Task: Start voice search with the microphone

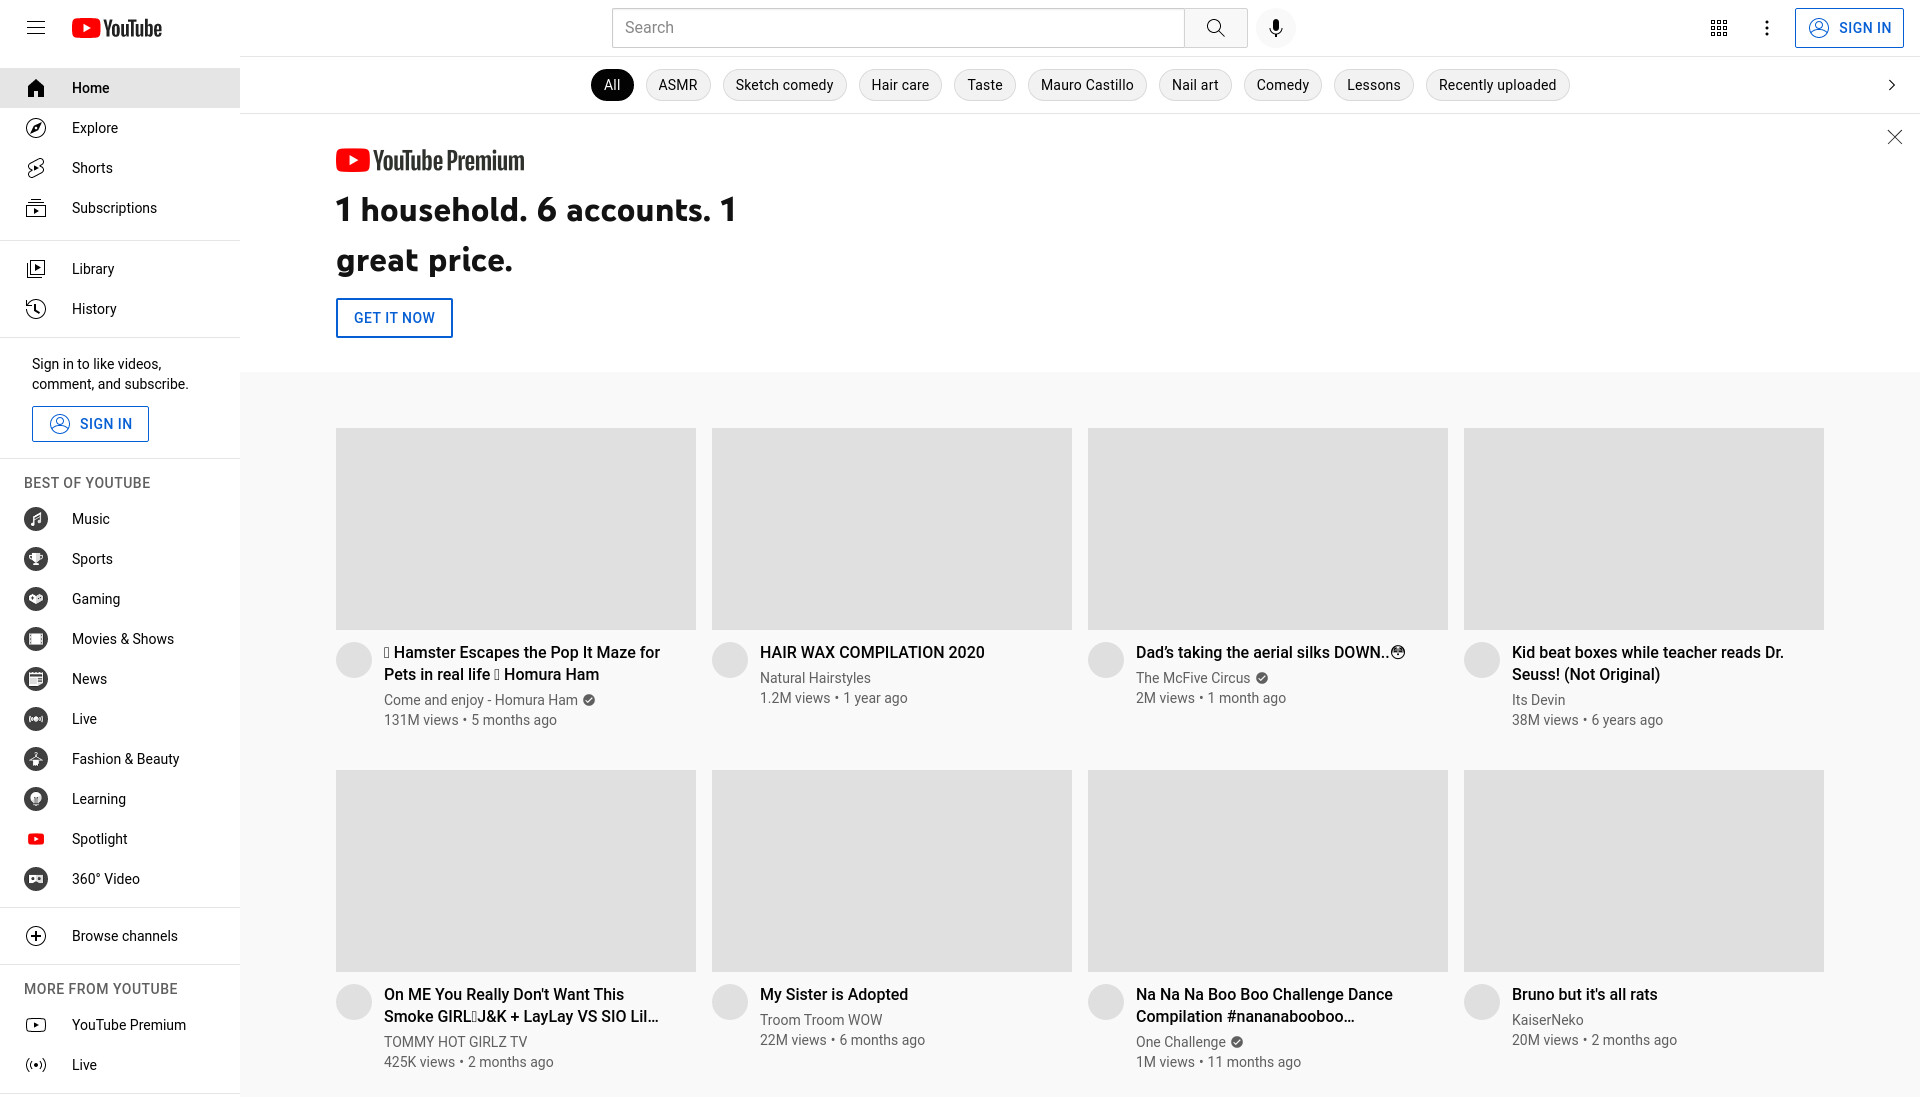Action: point(1276,28)
